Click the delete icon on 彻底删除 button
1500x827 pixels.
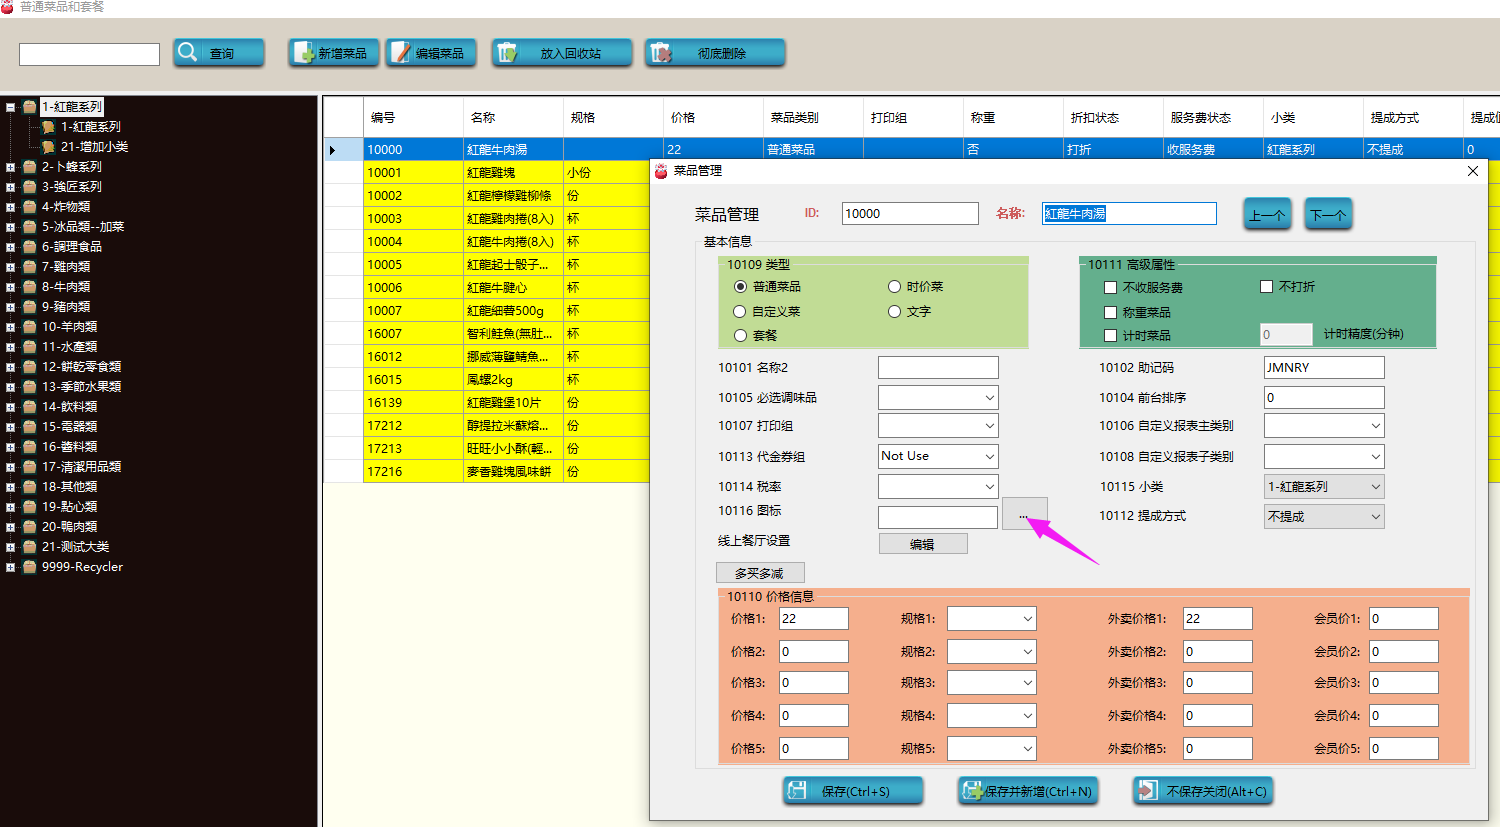tap(661, 53)
